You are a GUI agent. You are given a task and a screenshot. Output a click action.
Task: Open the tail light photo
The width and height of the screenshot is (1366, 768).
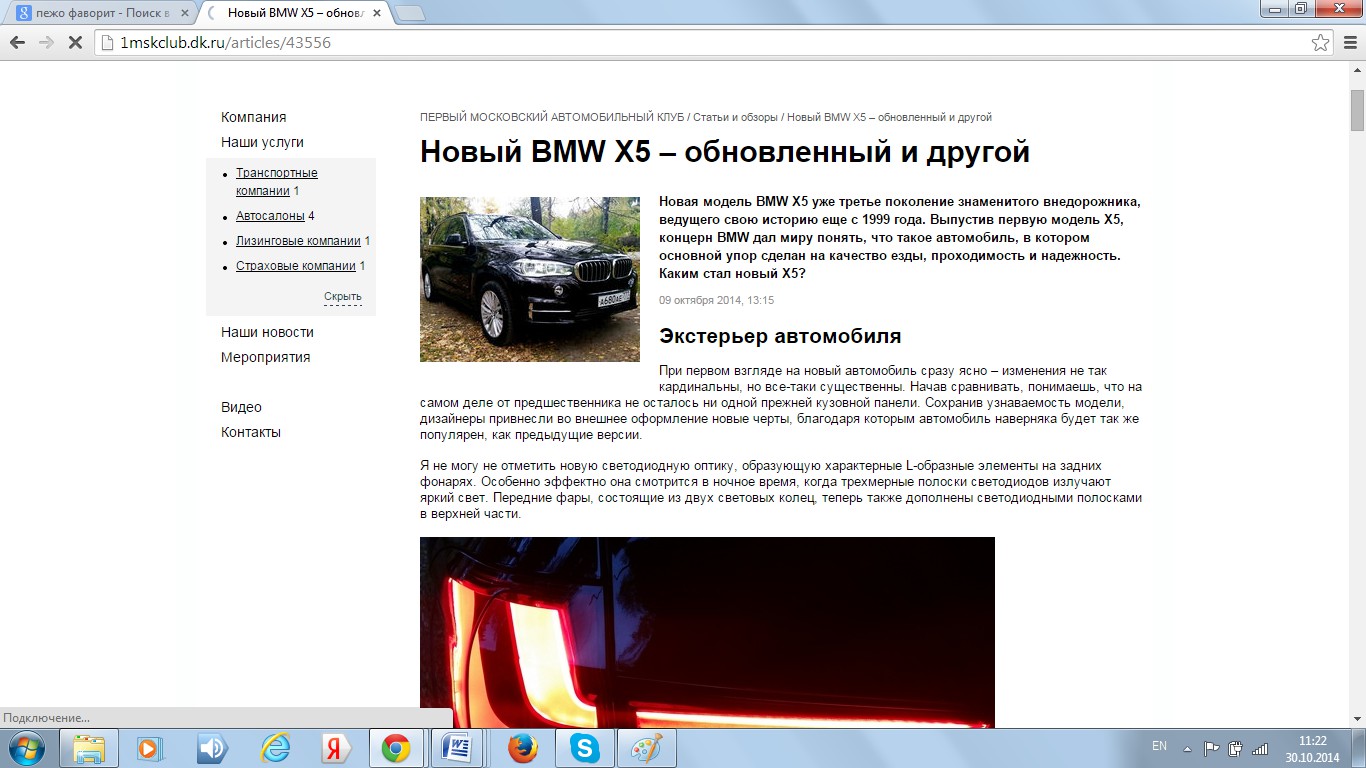coord(707,632)
